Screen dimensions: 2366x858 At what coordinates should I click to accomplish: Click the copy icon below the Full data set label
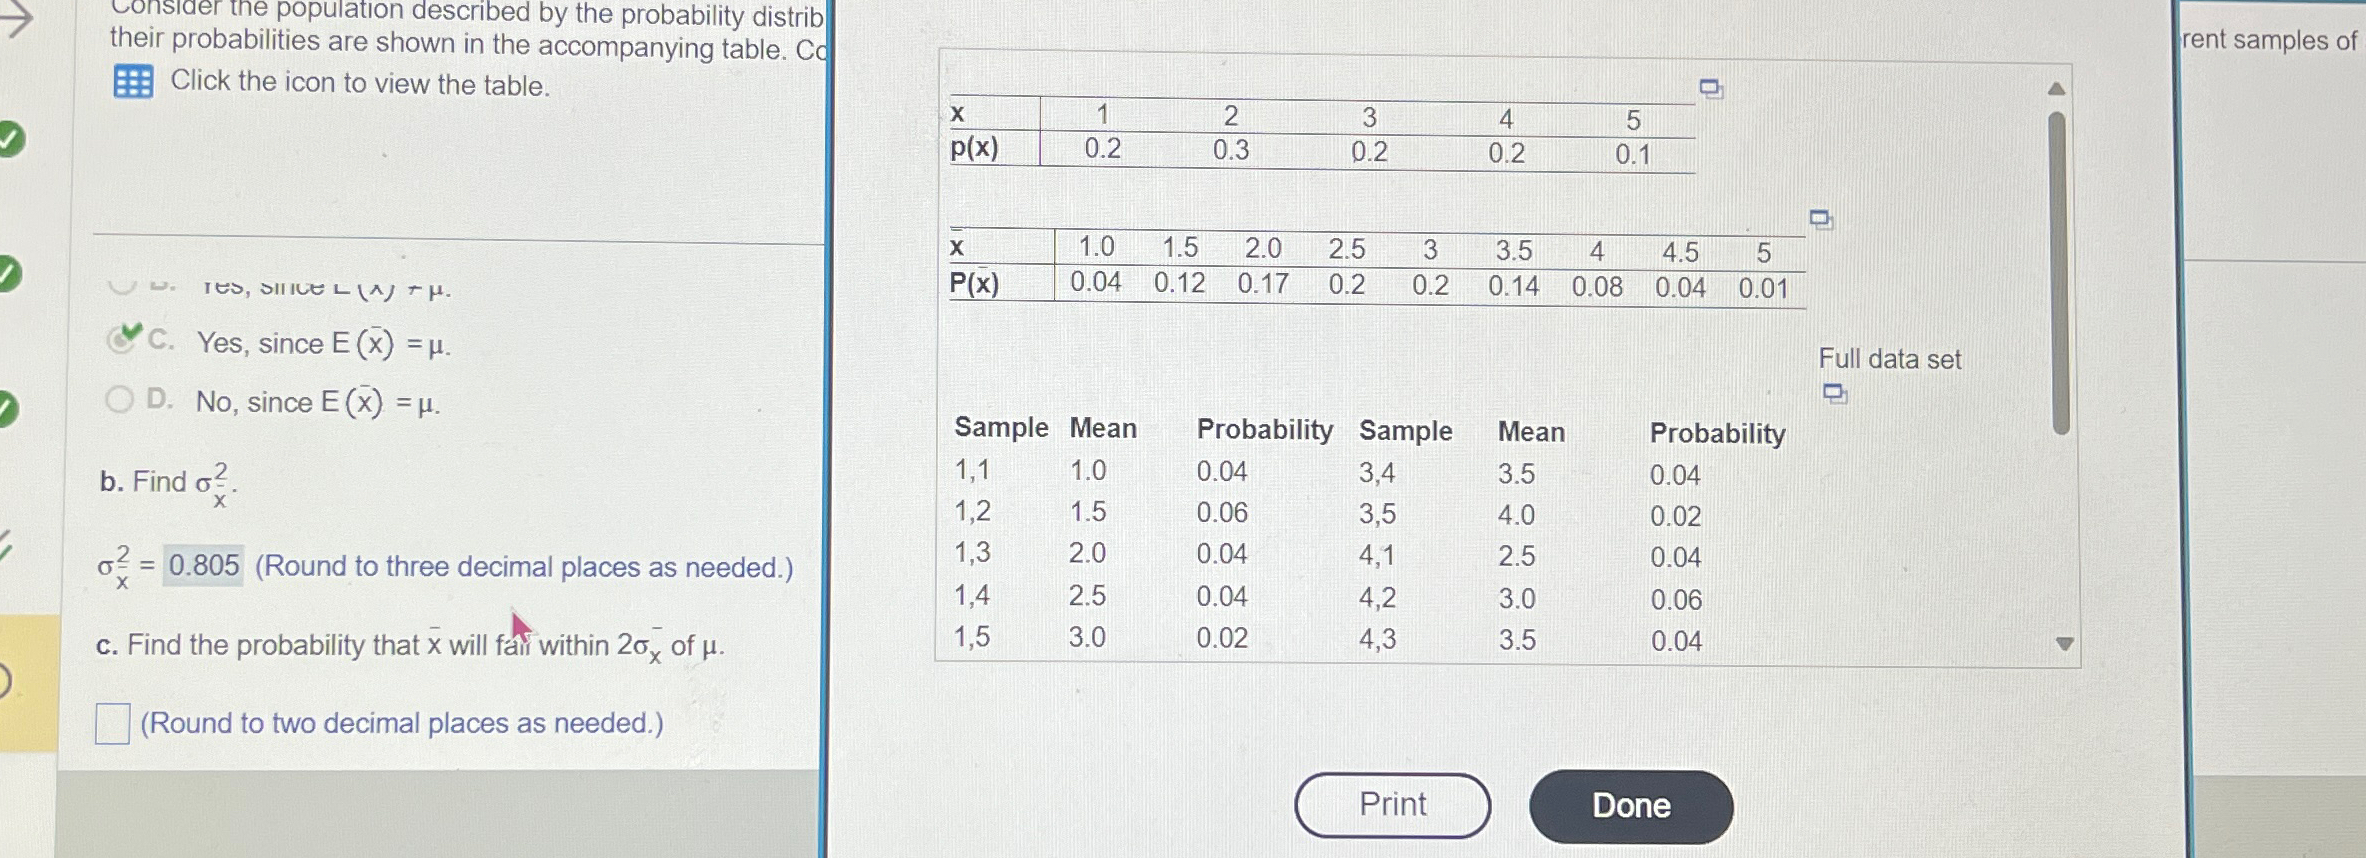click(1836, 393)
